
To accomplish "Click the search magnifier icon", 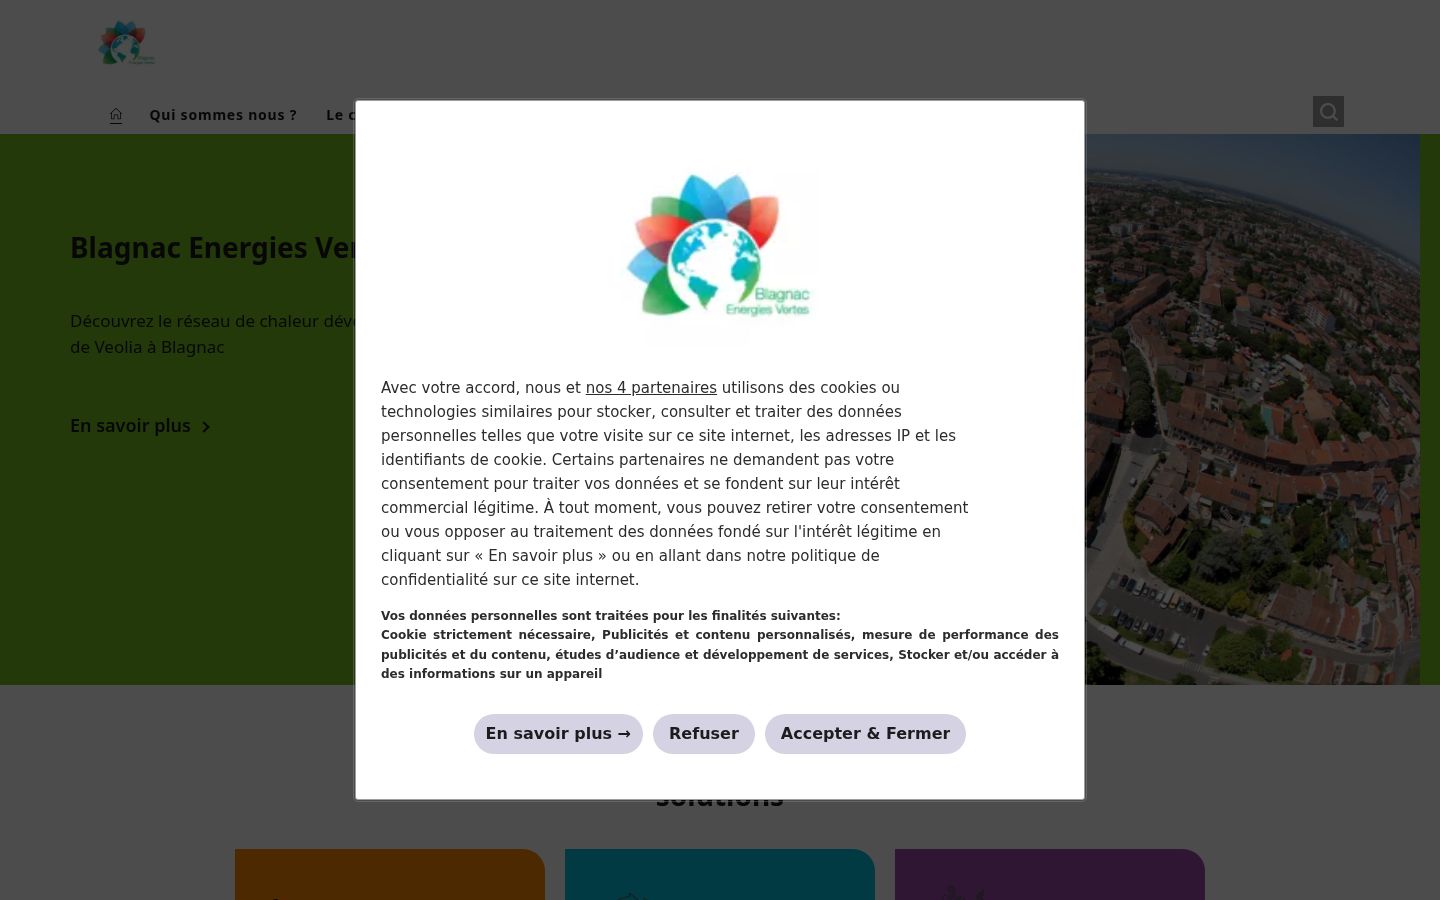I will pyautogui.click(x=1328, y=112).
